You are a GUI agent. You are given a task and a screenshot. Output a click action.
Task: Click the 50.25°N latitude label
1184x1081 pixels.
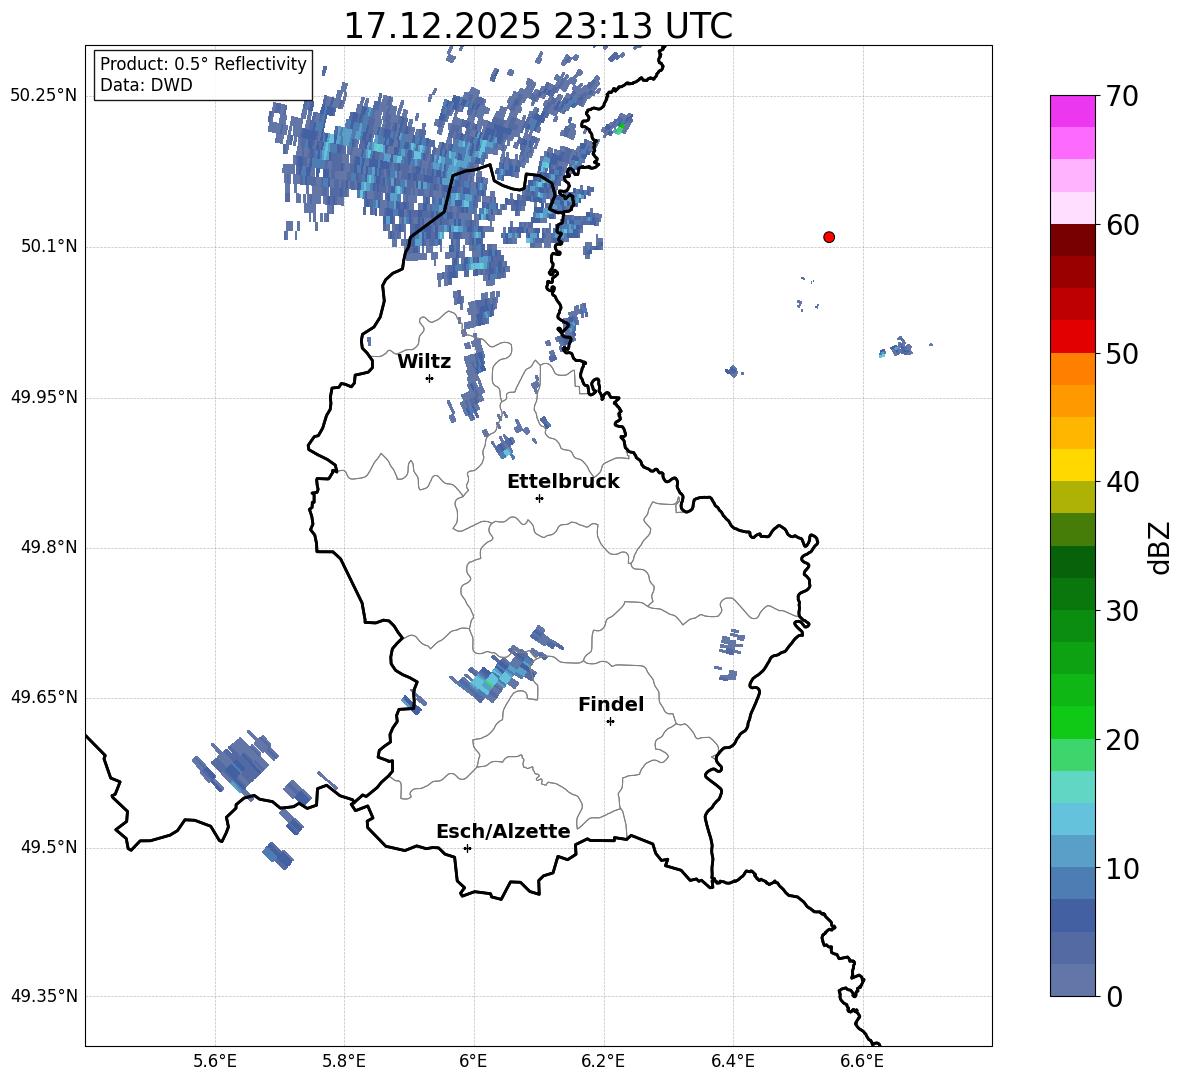(44, 96)
